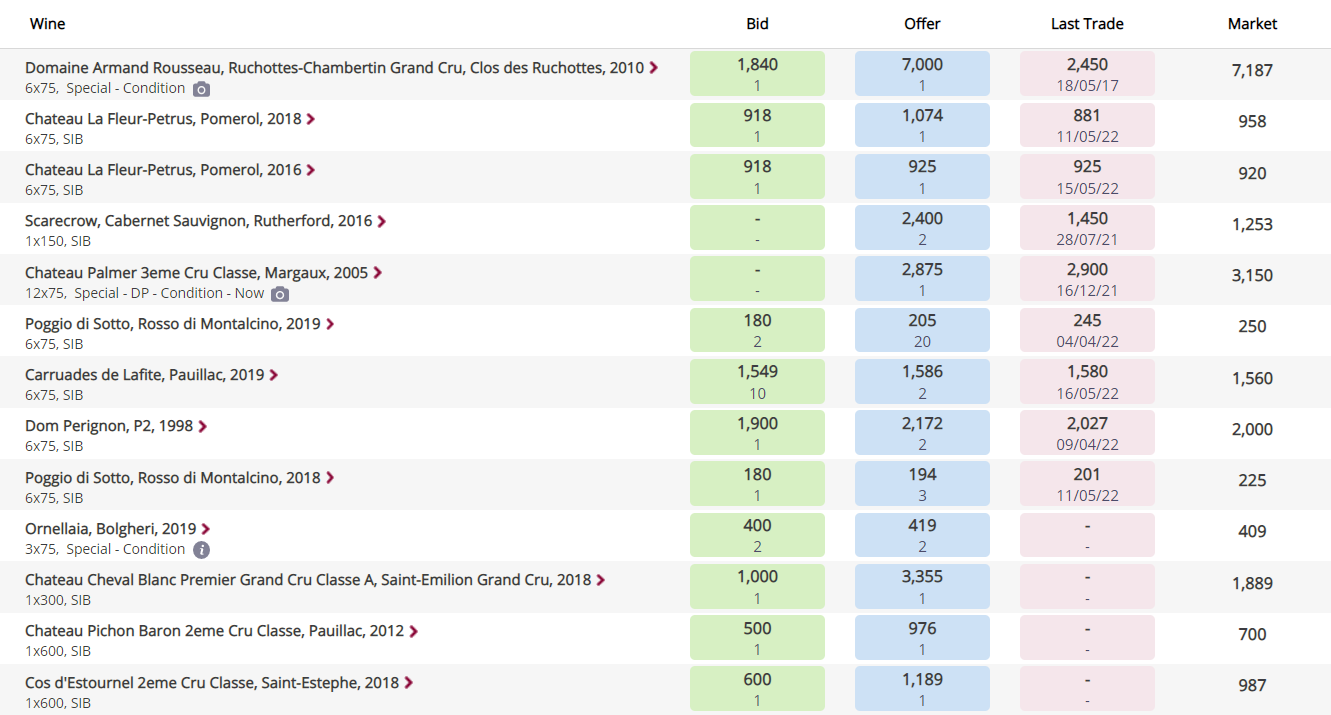Click last trade 1,580 dated 16/05/22
Screen dimensions: 1331x715
(1087, 382)
